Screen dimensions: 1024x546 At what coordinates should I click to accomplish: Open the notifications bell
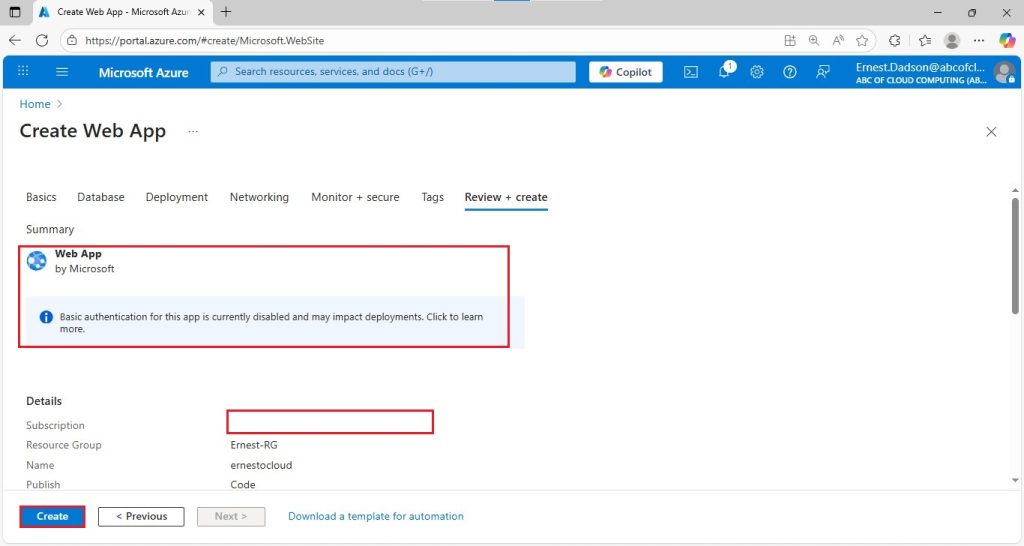coord(725,71)
